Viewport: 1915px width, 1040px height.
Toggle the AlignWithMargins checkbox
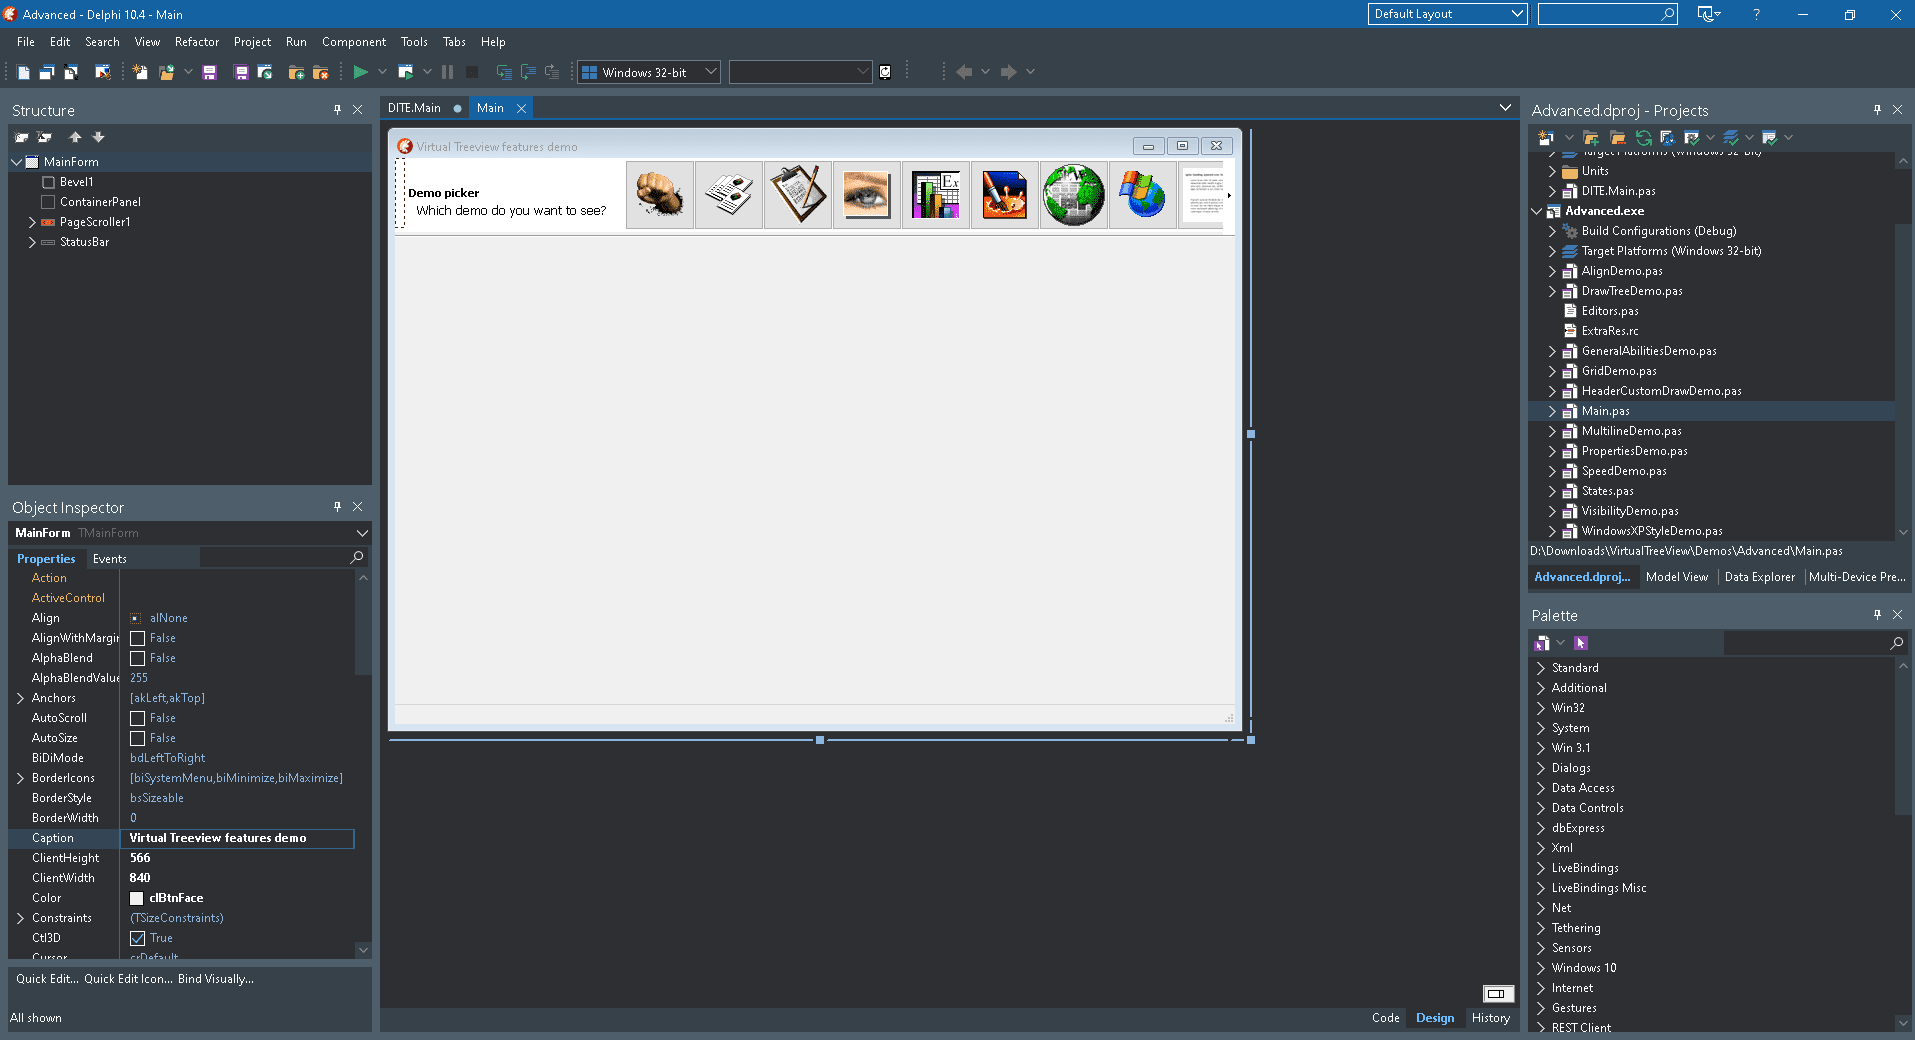[138, 638]
